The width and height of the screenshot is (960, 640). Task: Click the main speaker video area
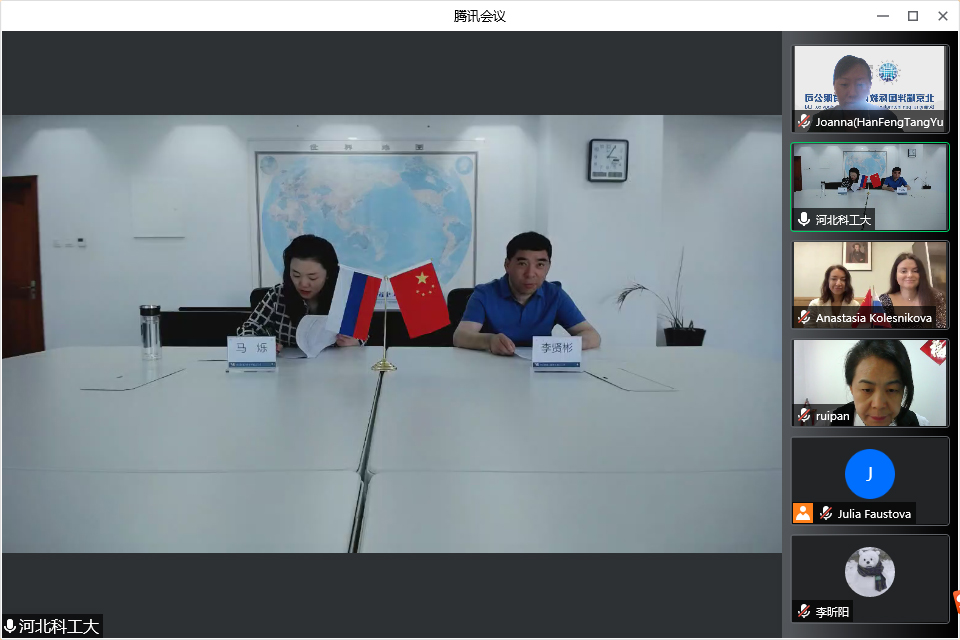(x=392, y=333)
